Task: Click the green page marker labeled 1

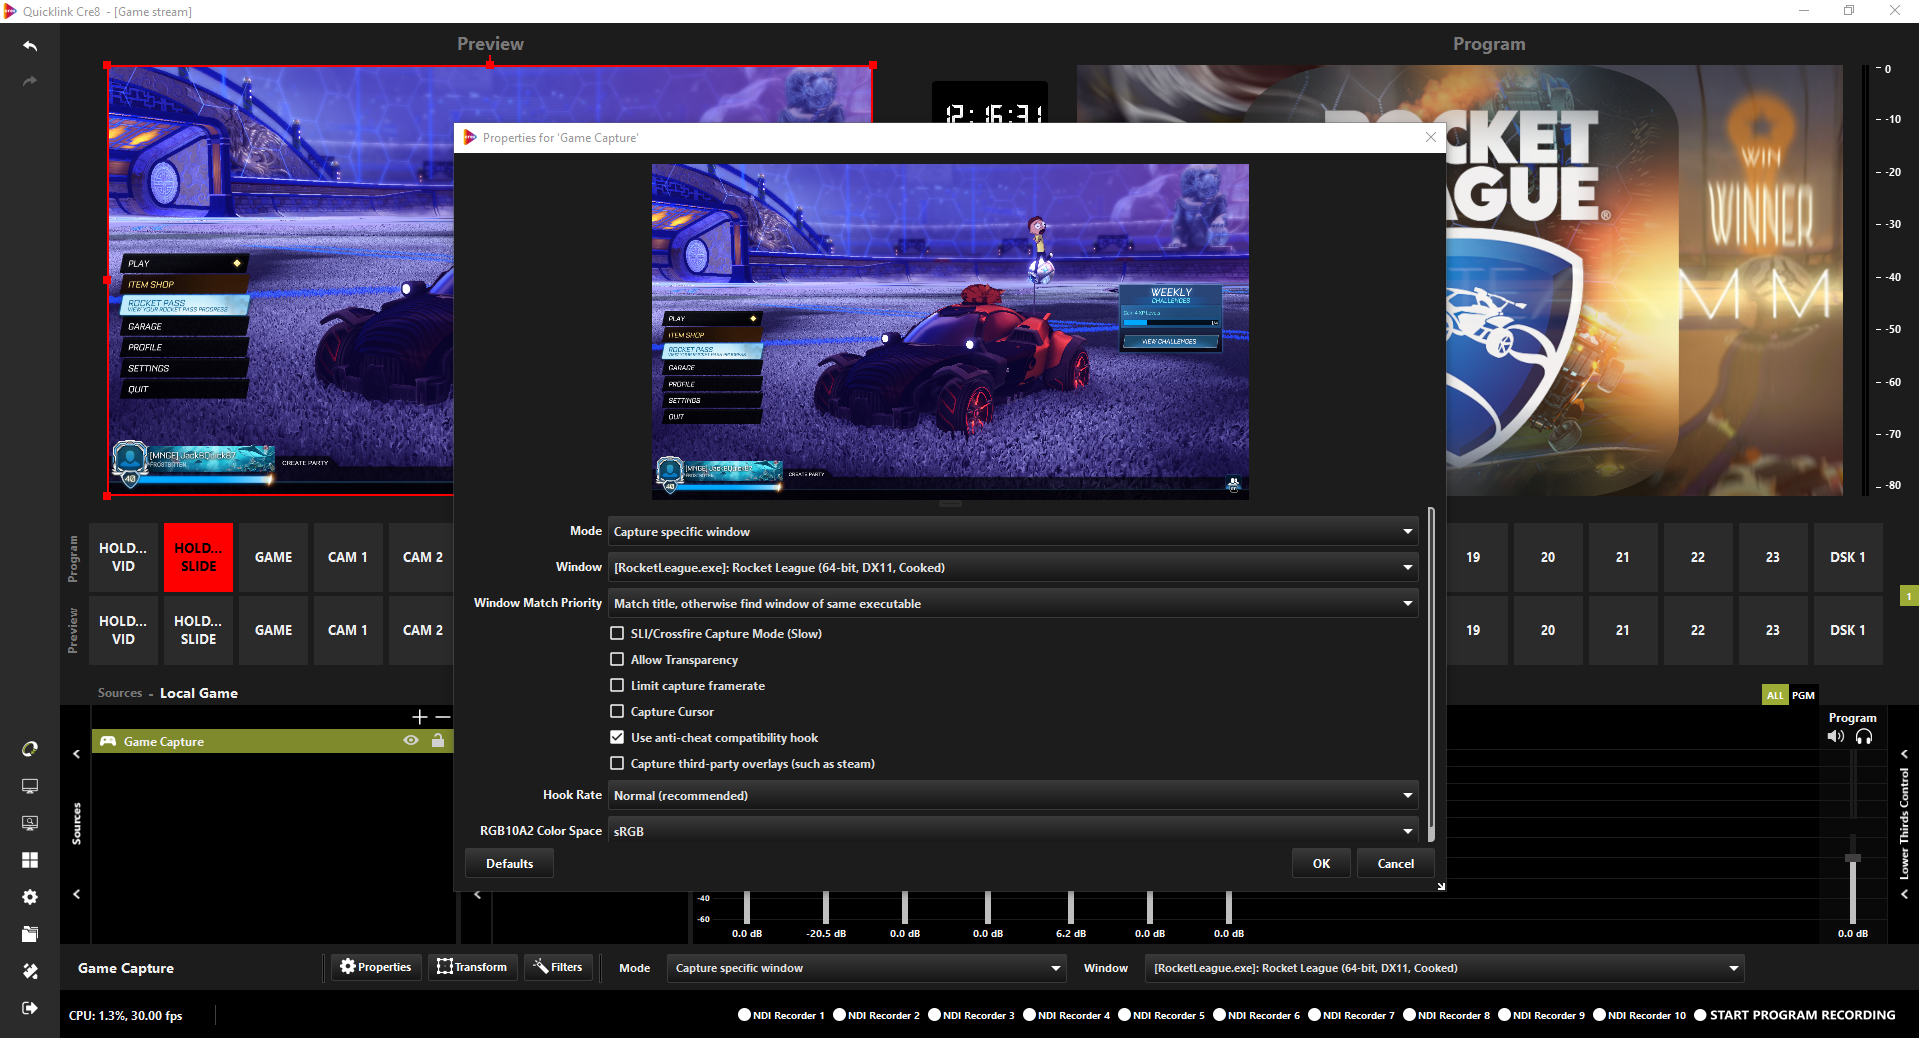Action: [1909, 596]
